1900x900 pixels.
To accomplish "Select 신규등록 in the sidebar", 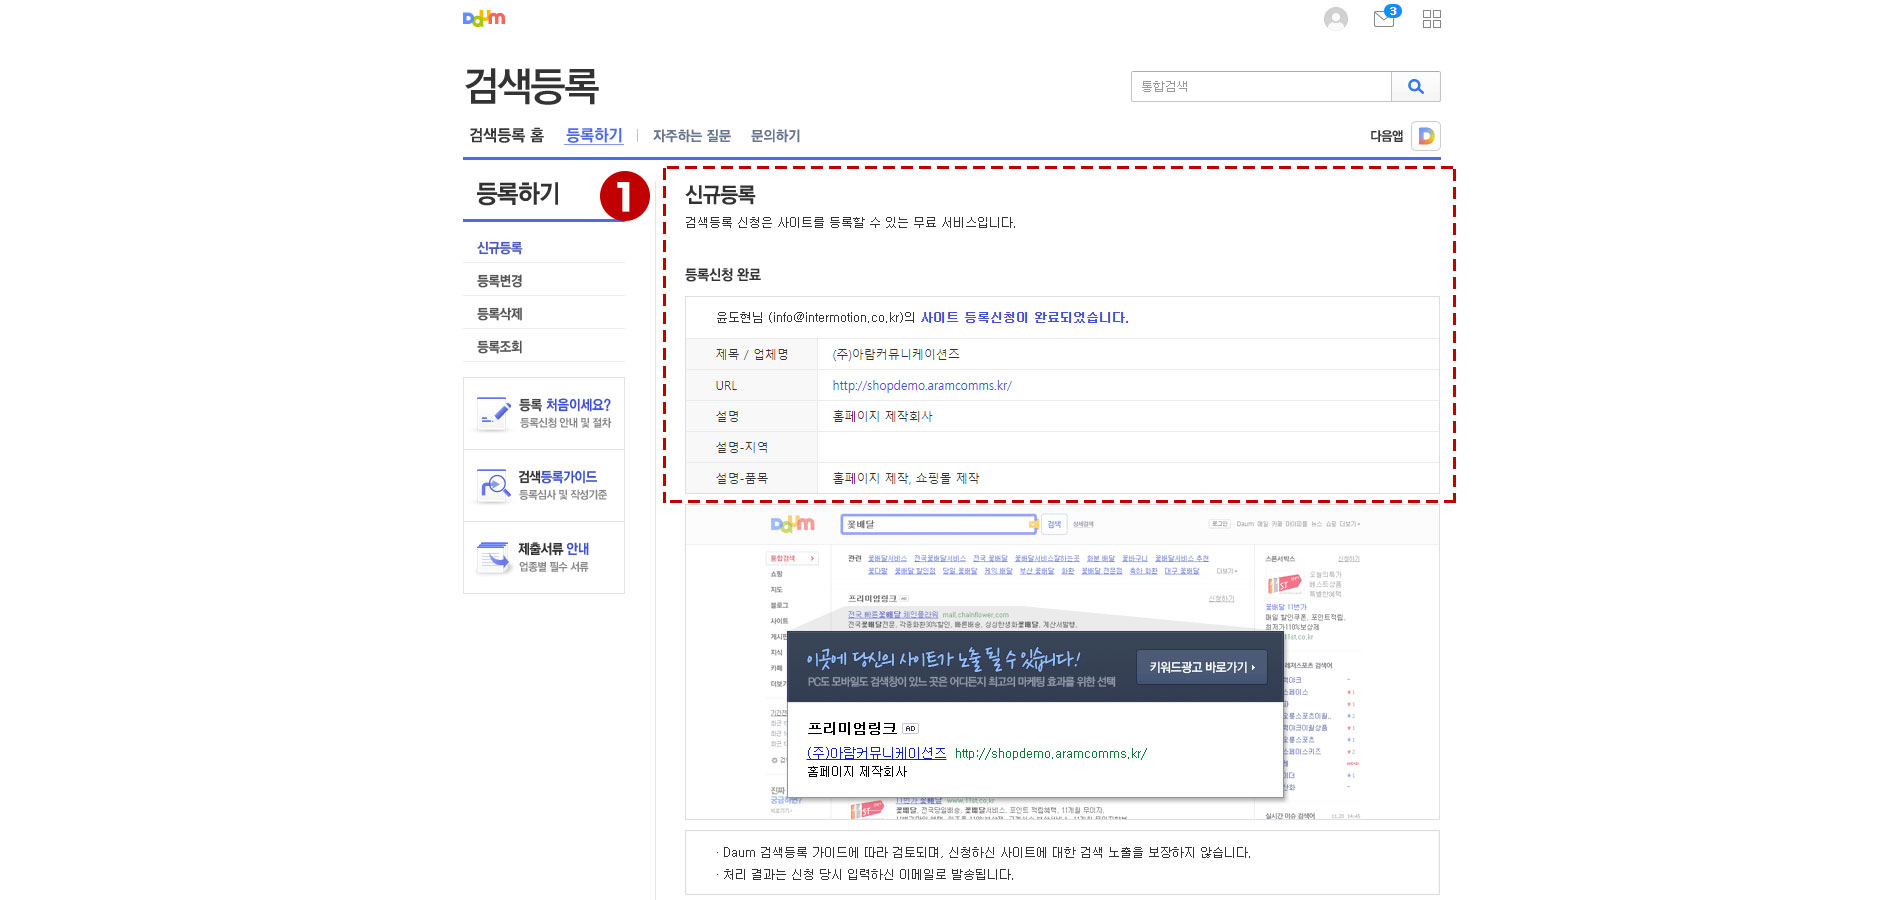I will [499, 247].
